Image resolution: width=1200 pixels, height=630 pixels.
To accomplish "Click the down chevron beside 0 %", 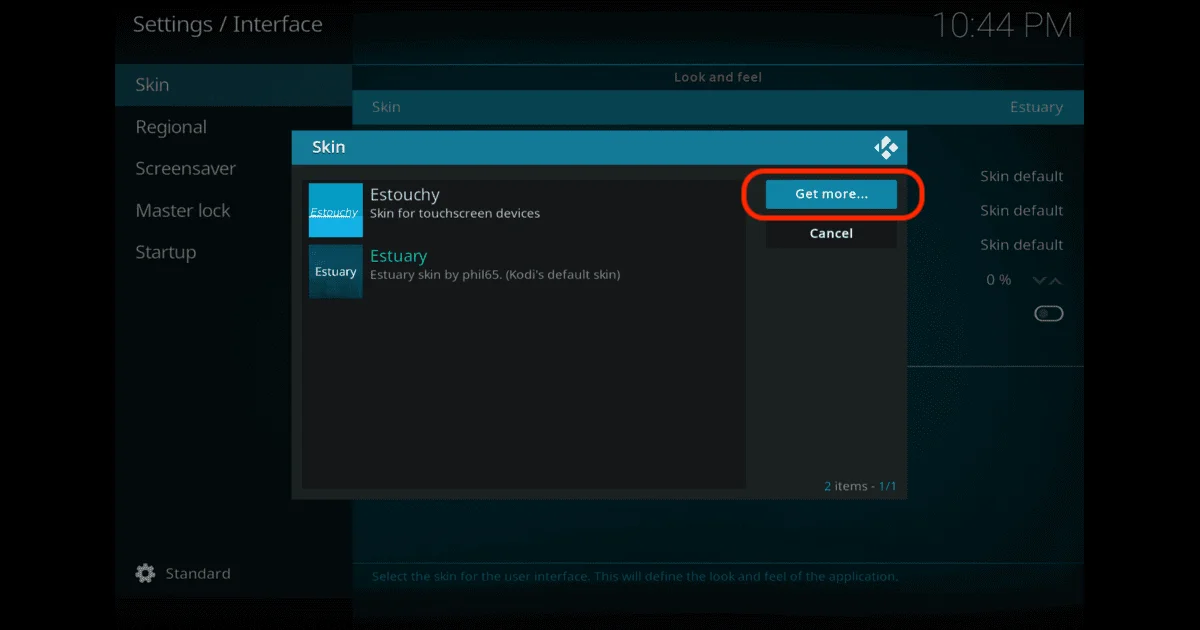I will pyautogui.click(x=1040, y=280).
